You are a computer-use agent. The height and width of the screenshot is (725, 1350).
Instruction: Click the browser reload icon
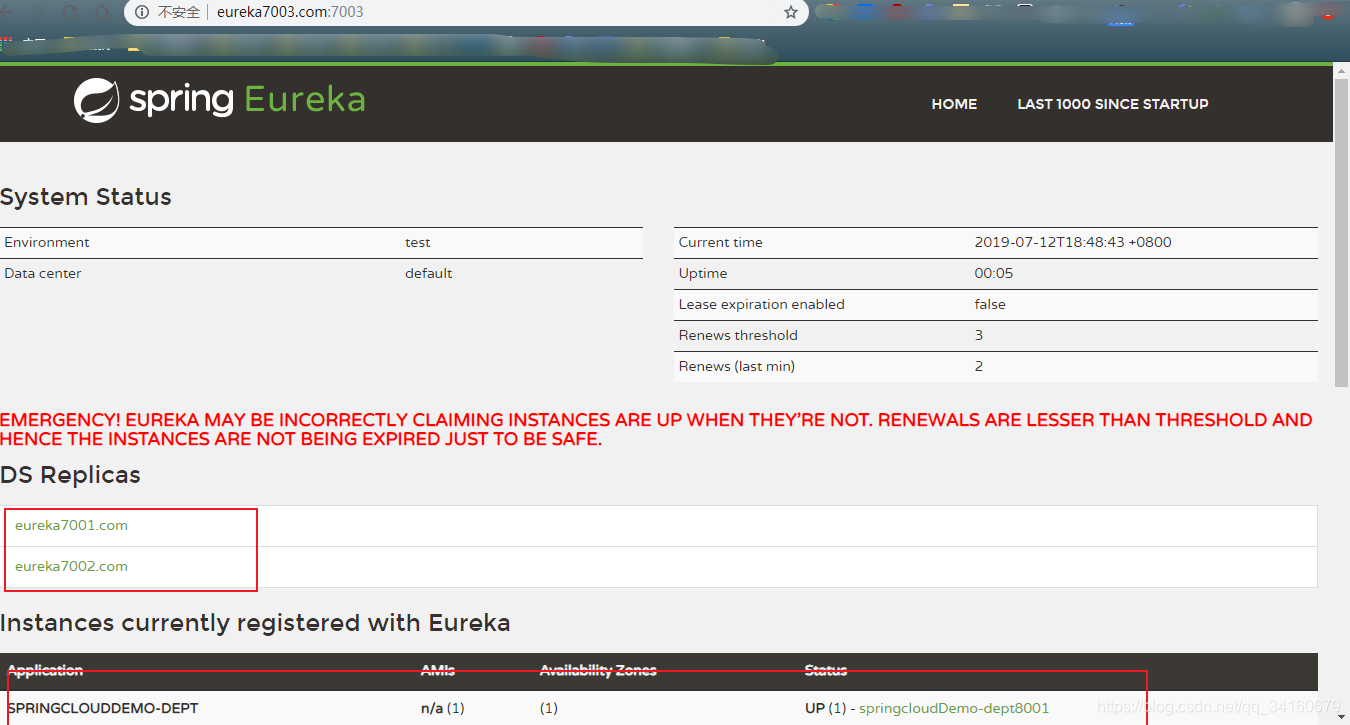tap(70, 12)
